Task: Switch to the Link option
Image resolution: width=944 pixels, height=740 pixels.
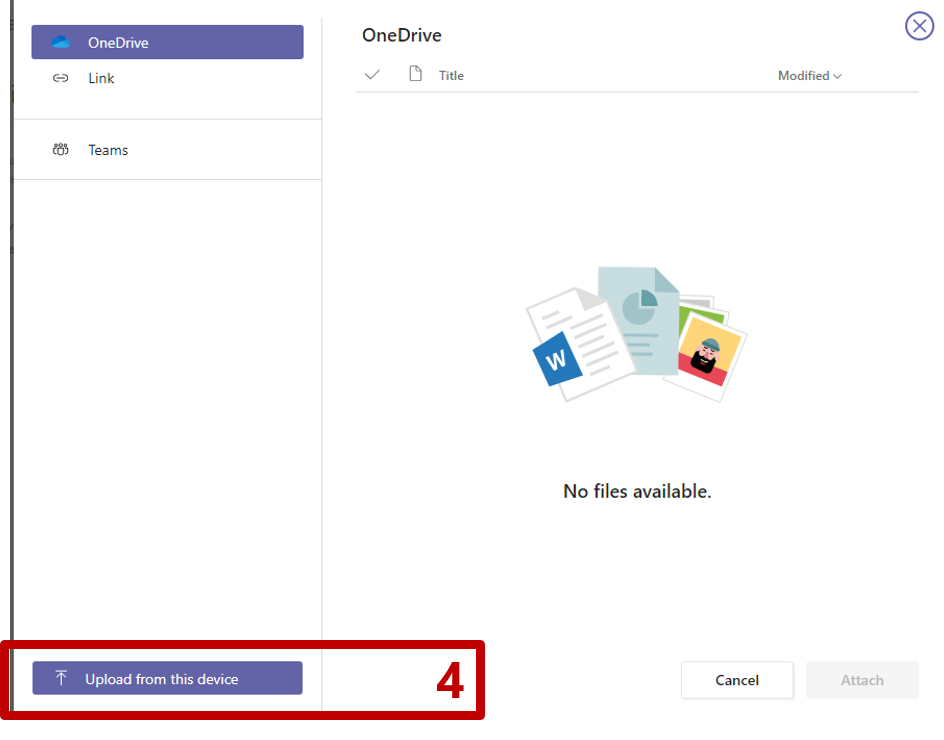Action: (x=101, y=78)
